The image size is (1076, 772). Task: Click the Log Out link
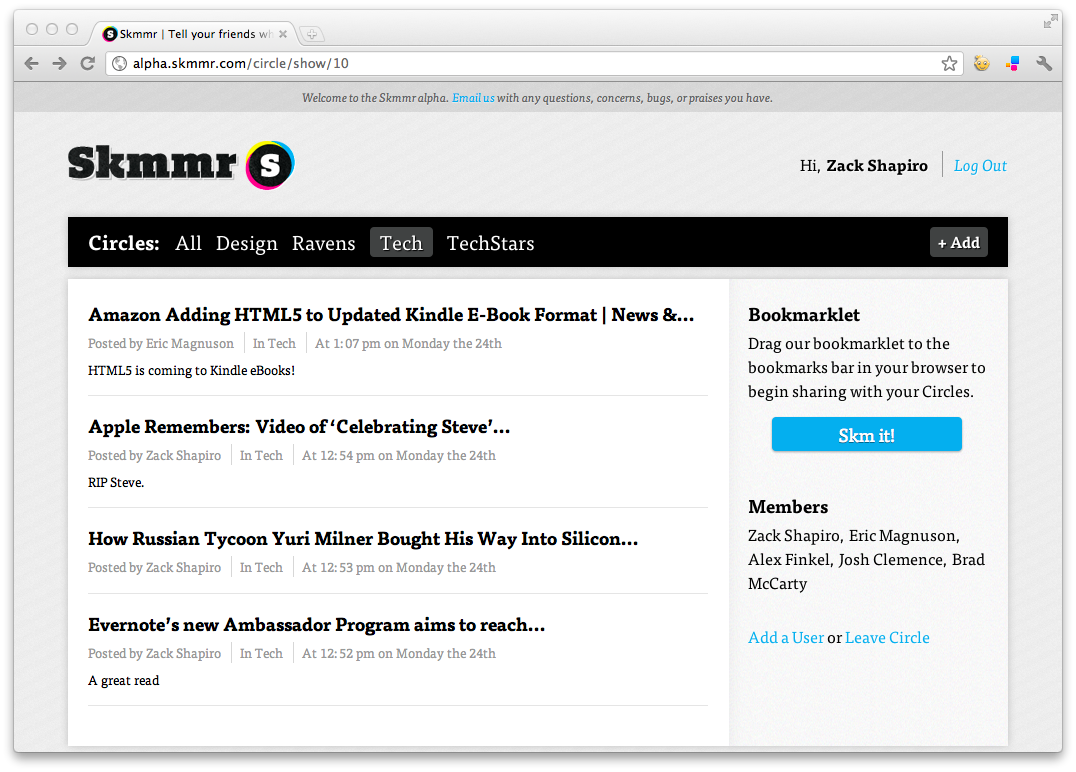pyautogui.click(x=980, y=166)
